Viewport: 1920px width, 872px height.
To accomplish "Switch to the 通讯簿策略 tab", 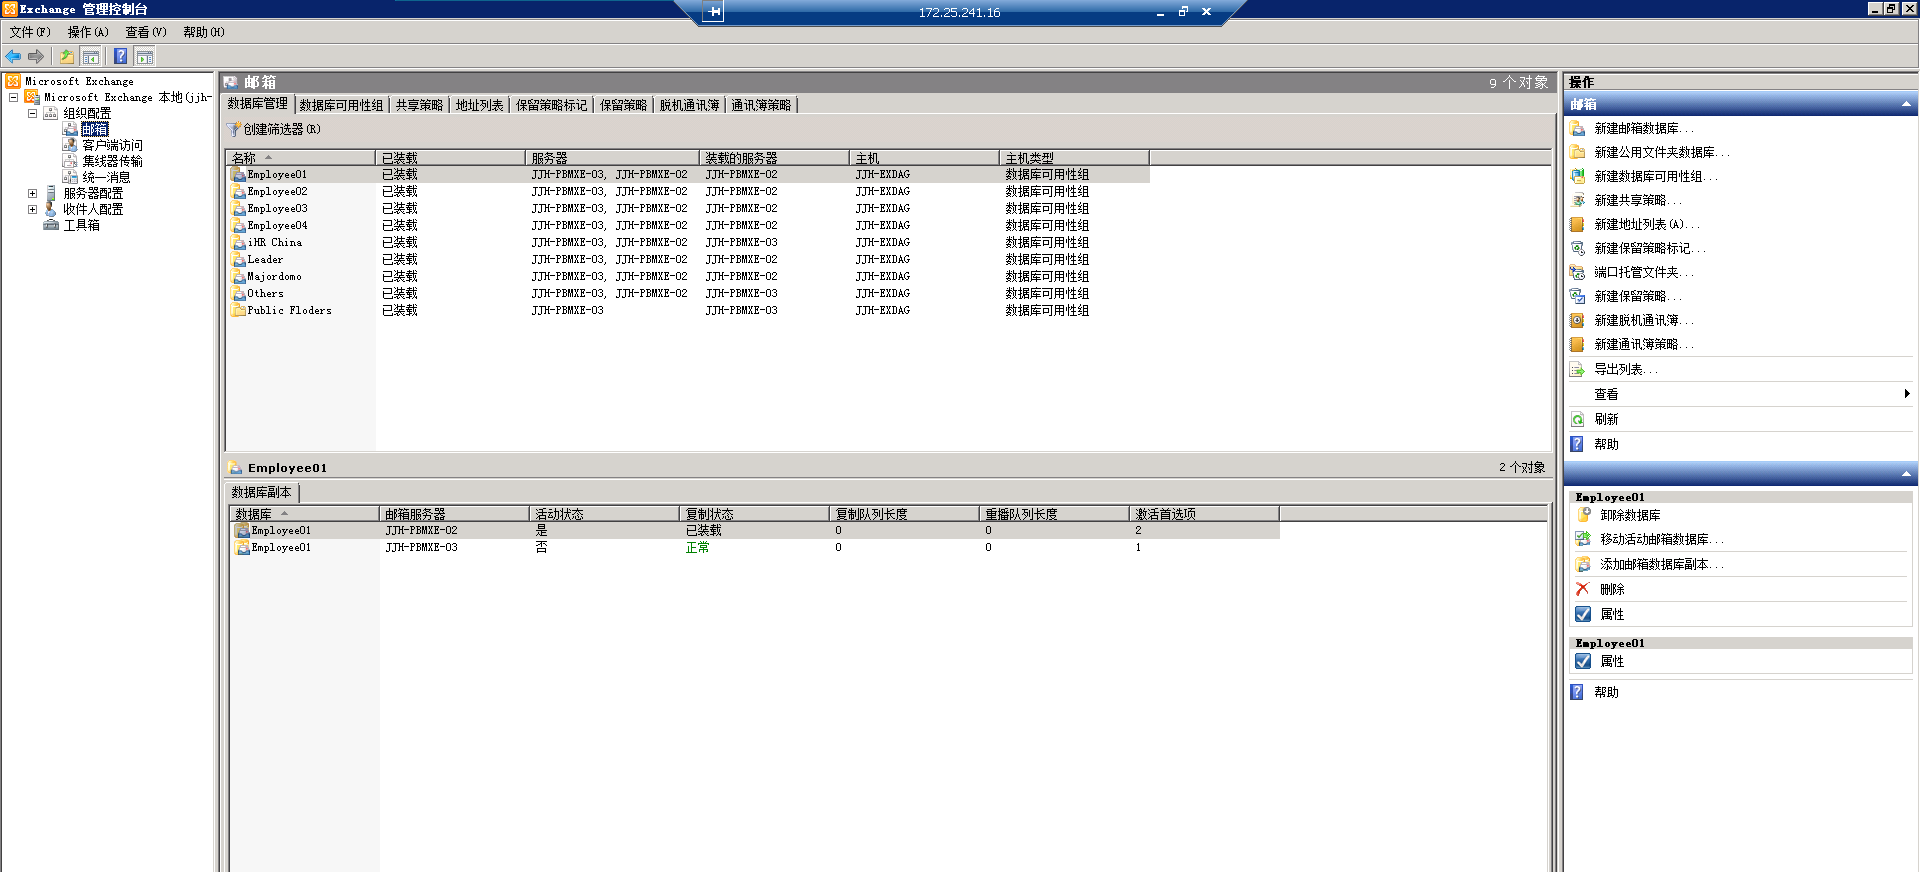I will [x=761, y=105].
